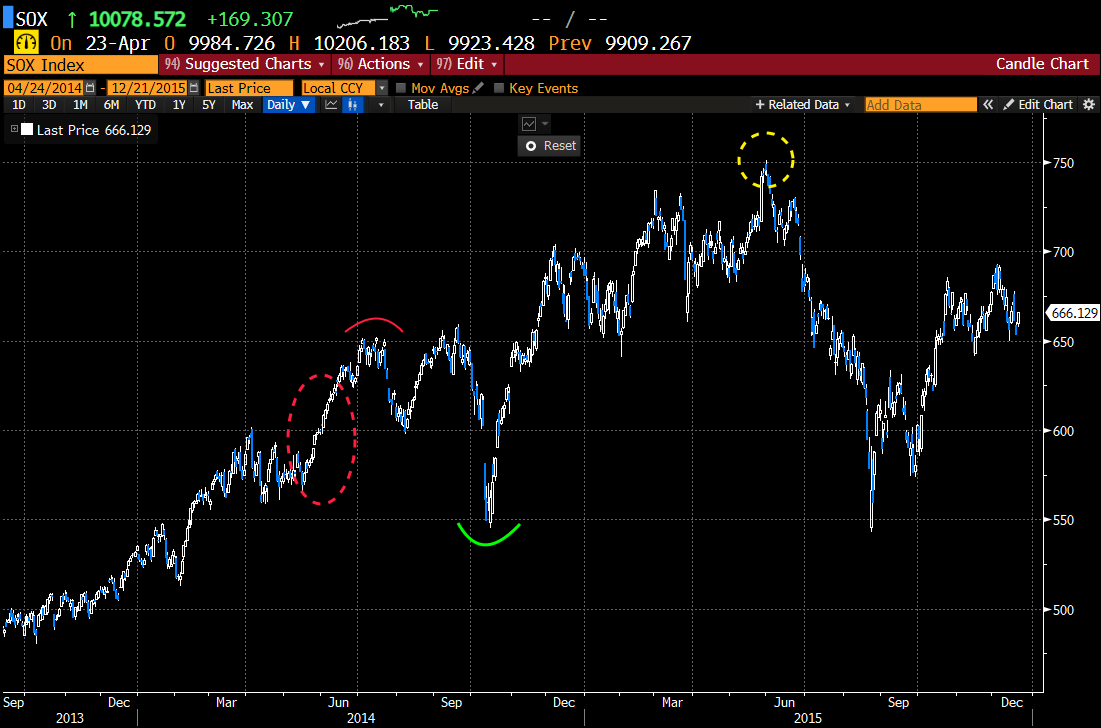Viewport: 1101px width, 728px height.
Task: Enable the Key Events checkbox
Action: point(499,88)
